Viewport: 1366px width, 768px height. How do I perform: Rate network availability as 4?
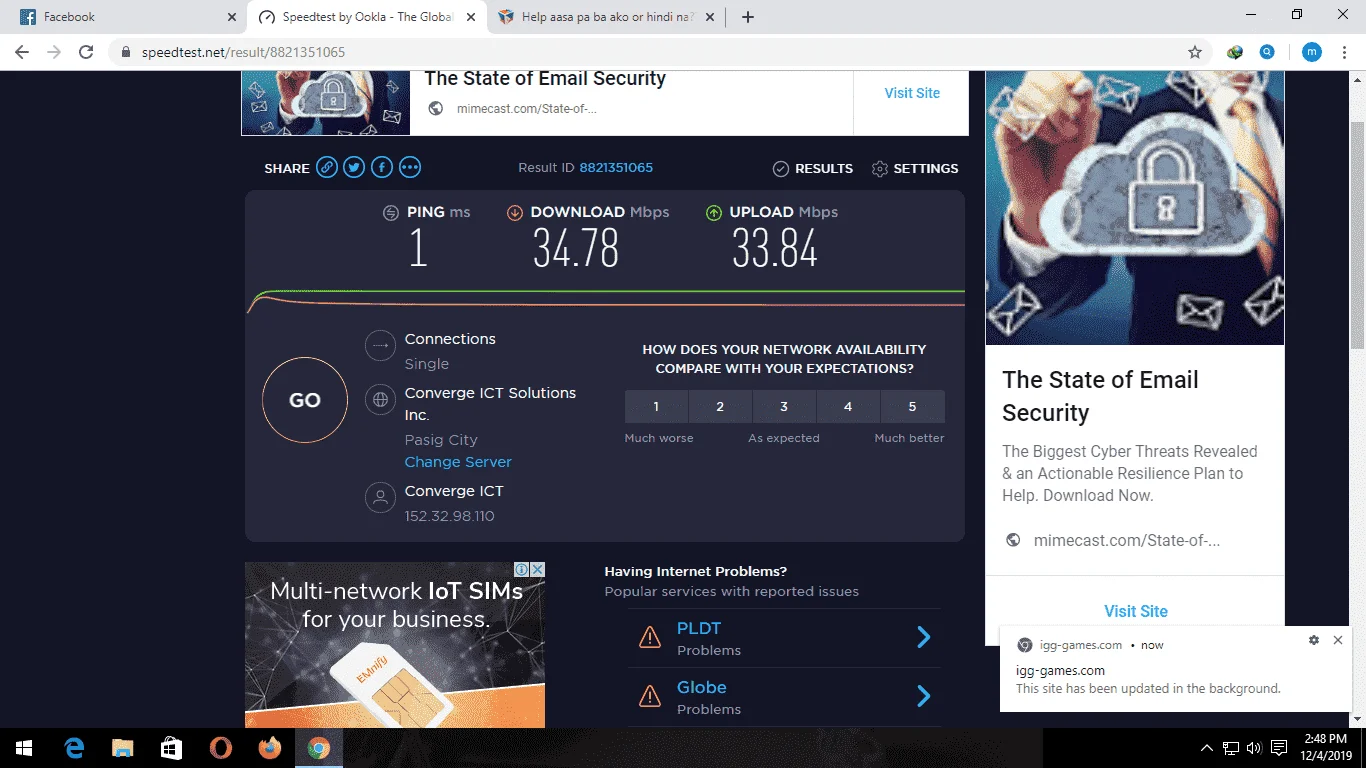(848, 407)
